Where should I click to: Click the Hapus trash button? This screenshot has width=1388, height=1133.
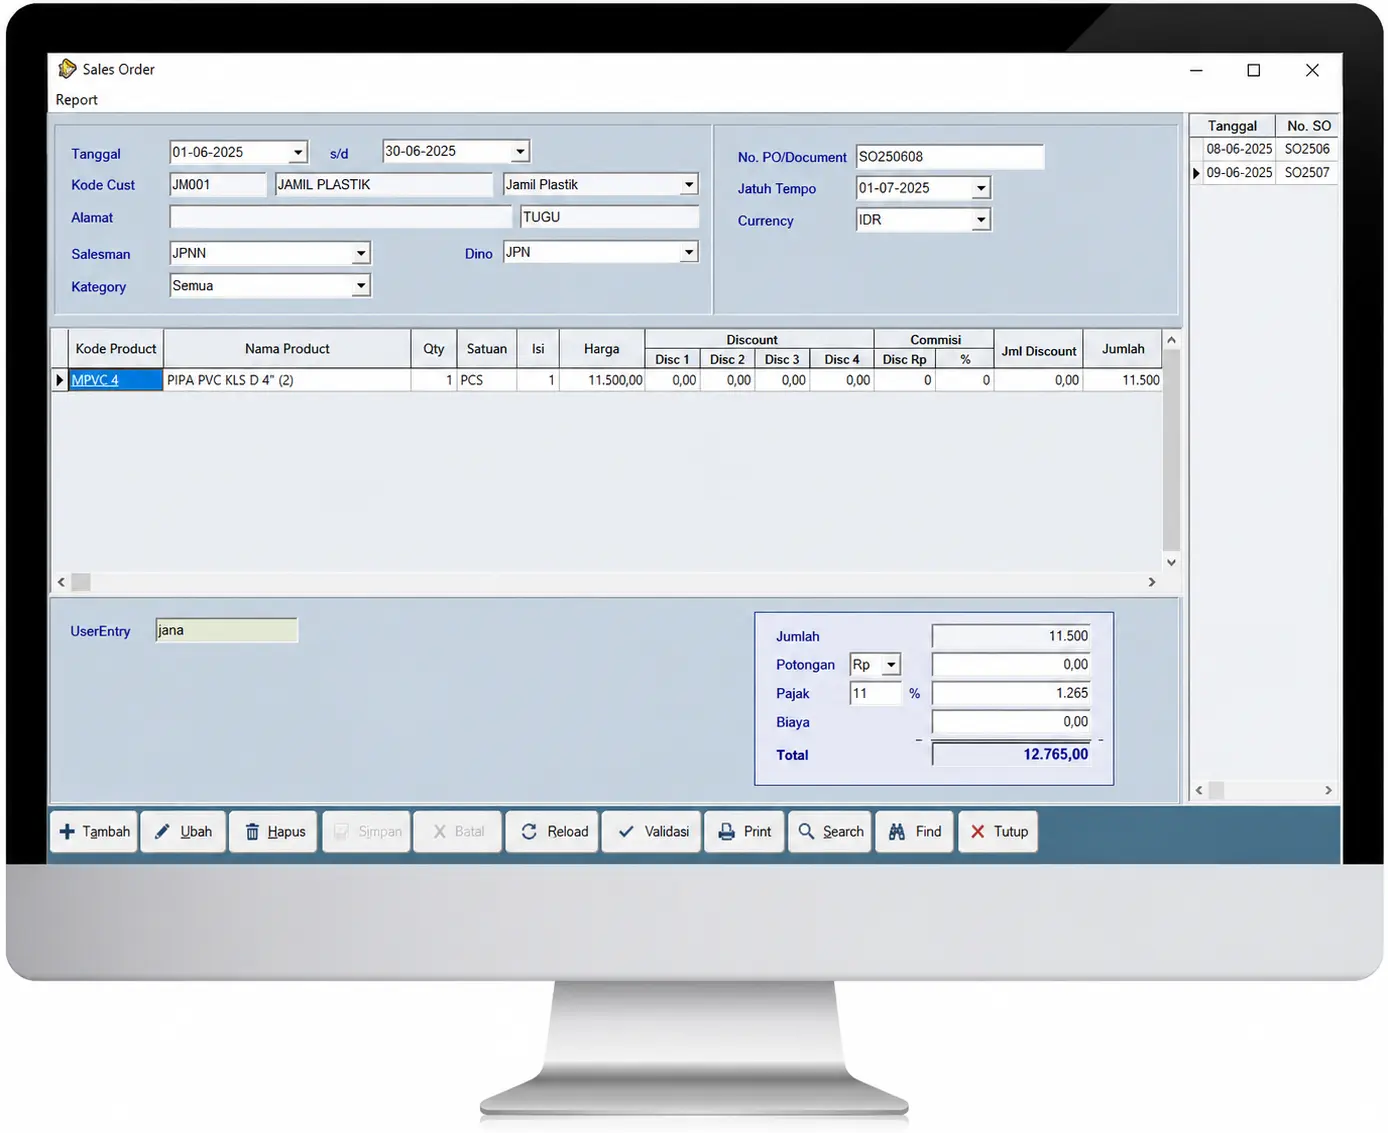274,831
